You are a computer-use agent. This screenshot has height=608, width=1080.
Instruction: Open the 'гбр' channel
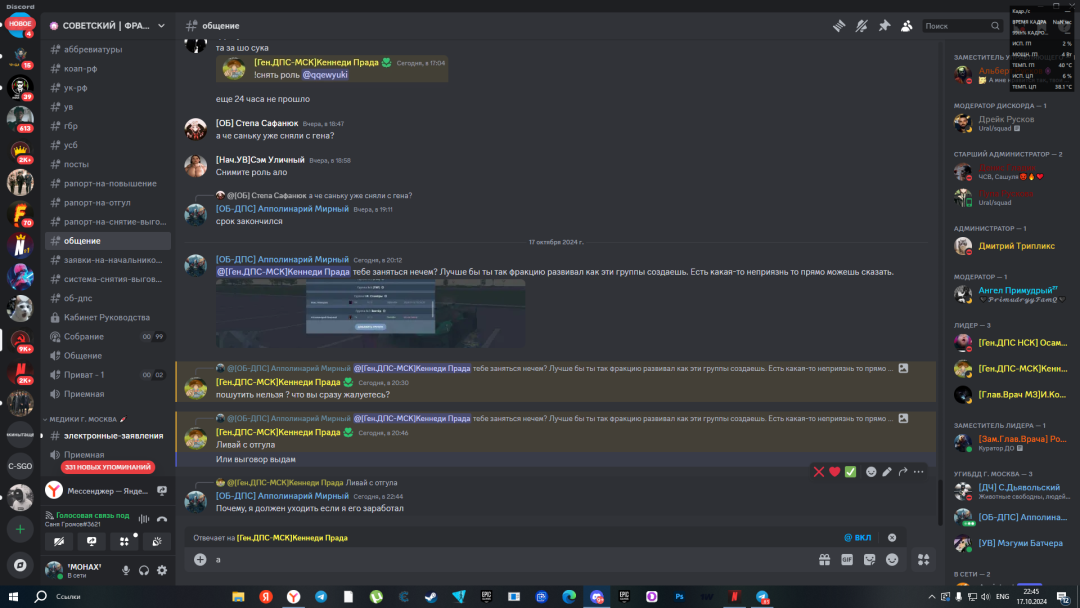tap(108, 126)
